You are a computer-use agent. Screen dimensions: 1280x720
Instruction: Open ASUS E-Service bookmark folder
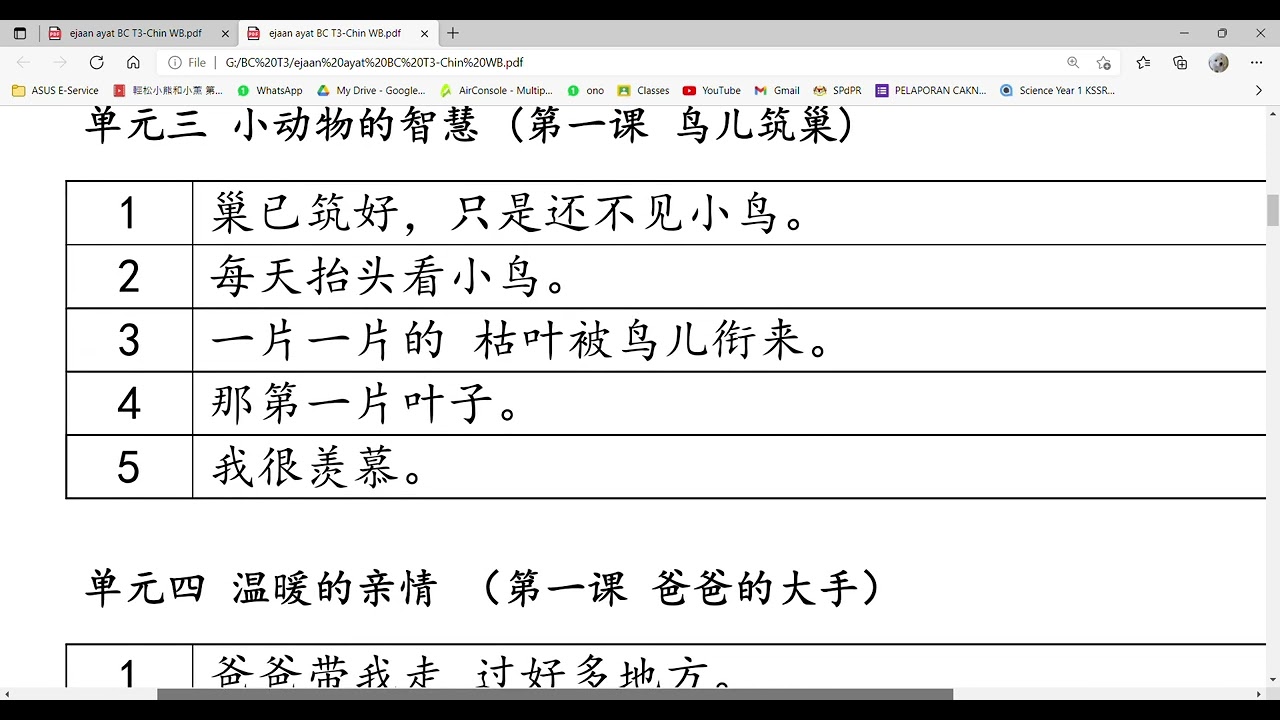[56, 90]
